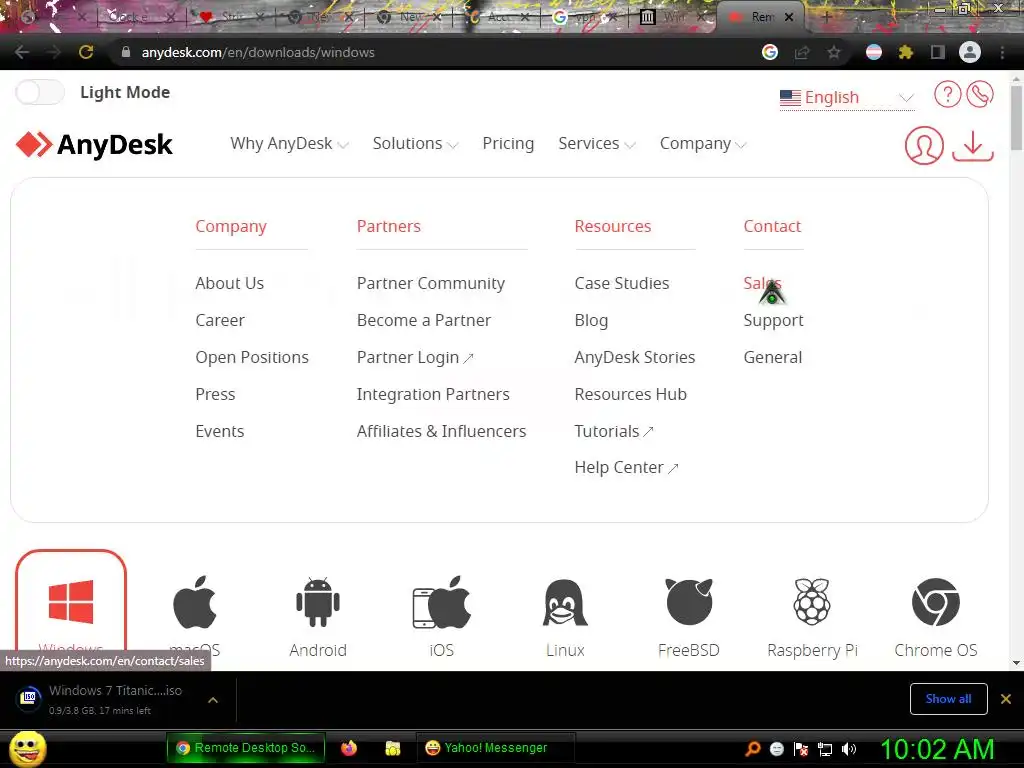The image size is (1024, 768).
Task: Open Partner Community link
Action: [x=430, y=283]
